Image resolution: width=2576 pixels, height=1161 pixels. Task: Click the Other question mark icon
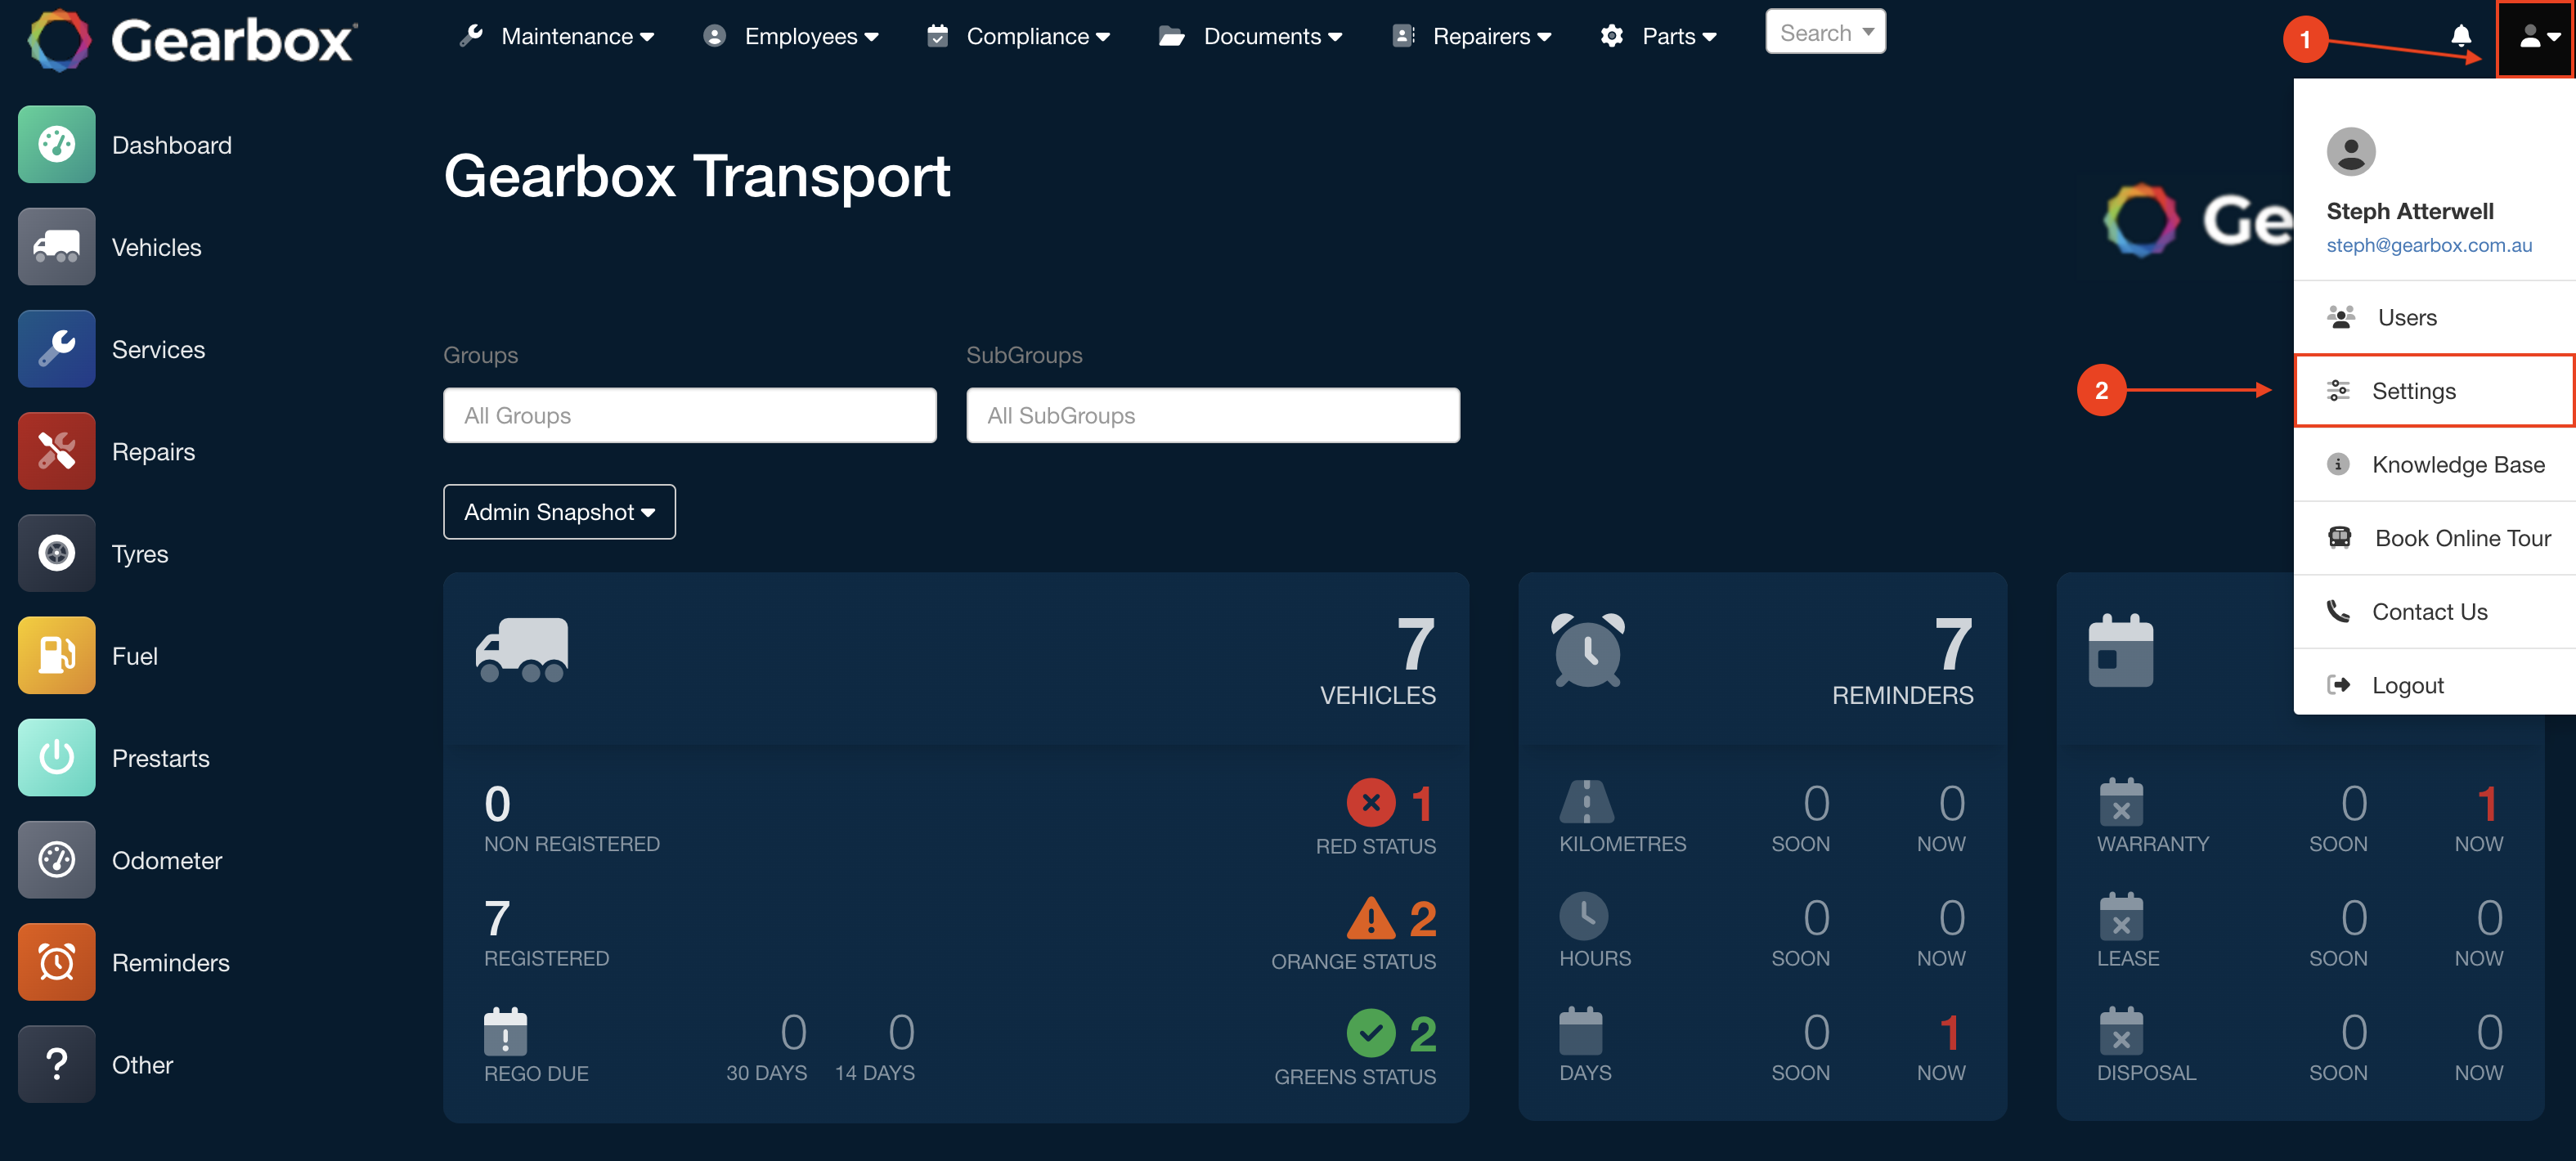point(57,1064)
